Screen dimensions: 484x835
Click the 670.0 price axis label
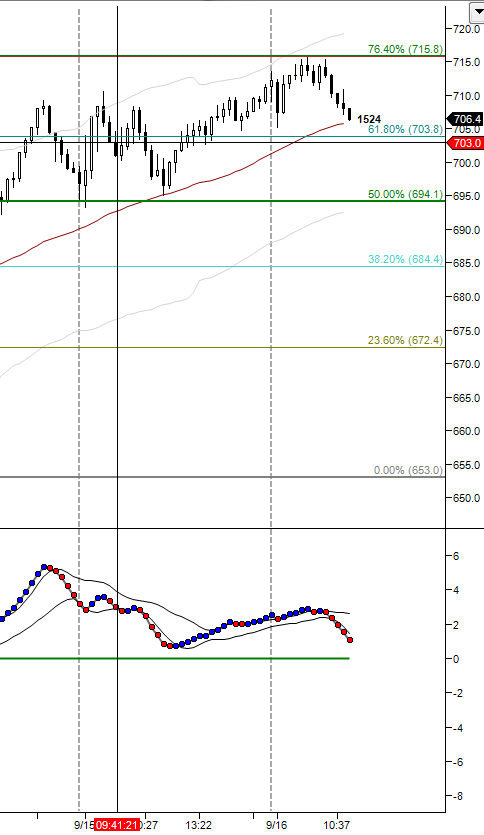(x=466, y=364)
